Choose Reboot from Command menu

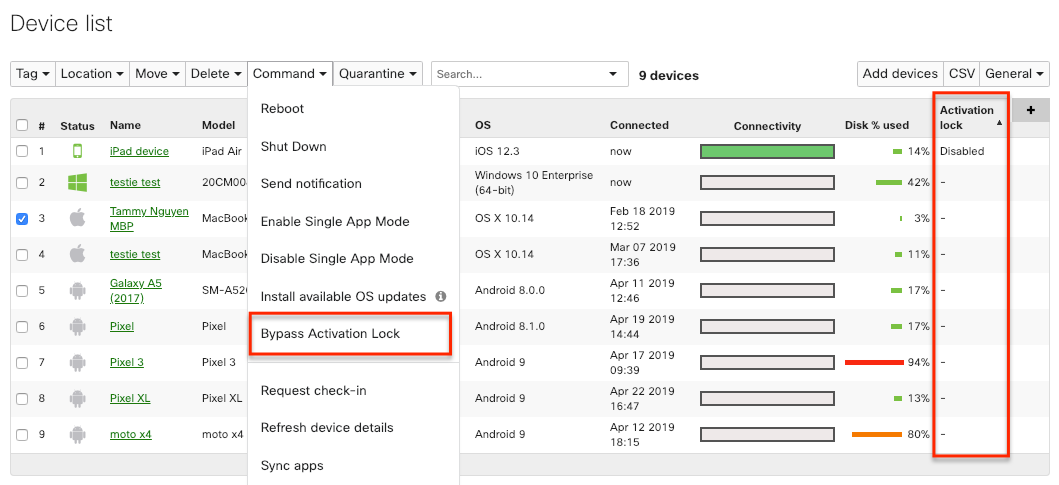[282, 109]
